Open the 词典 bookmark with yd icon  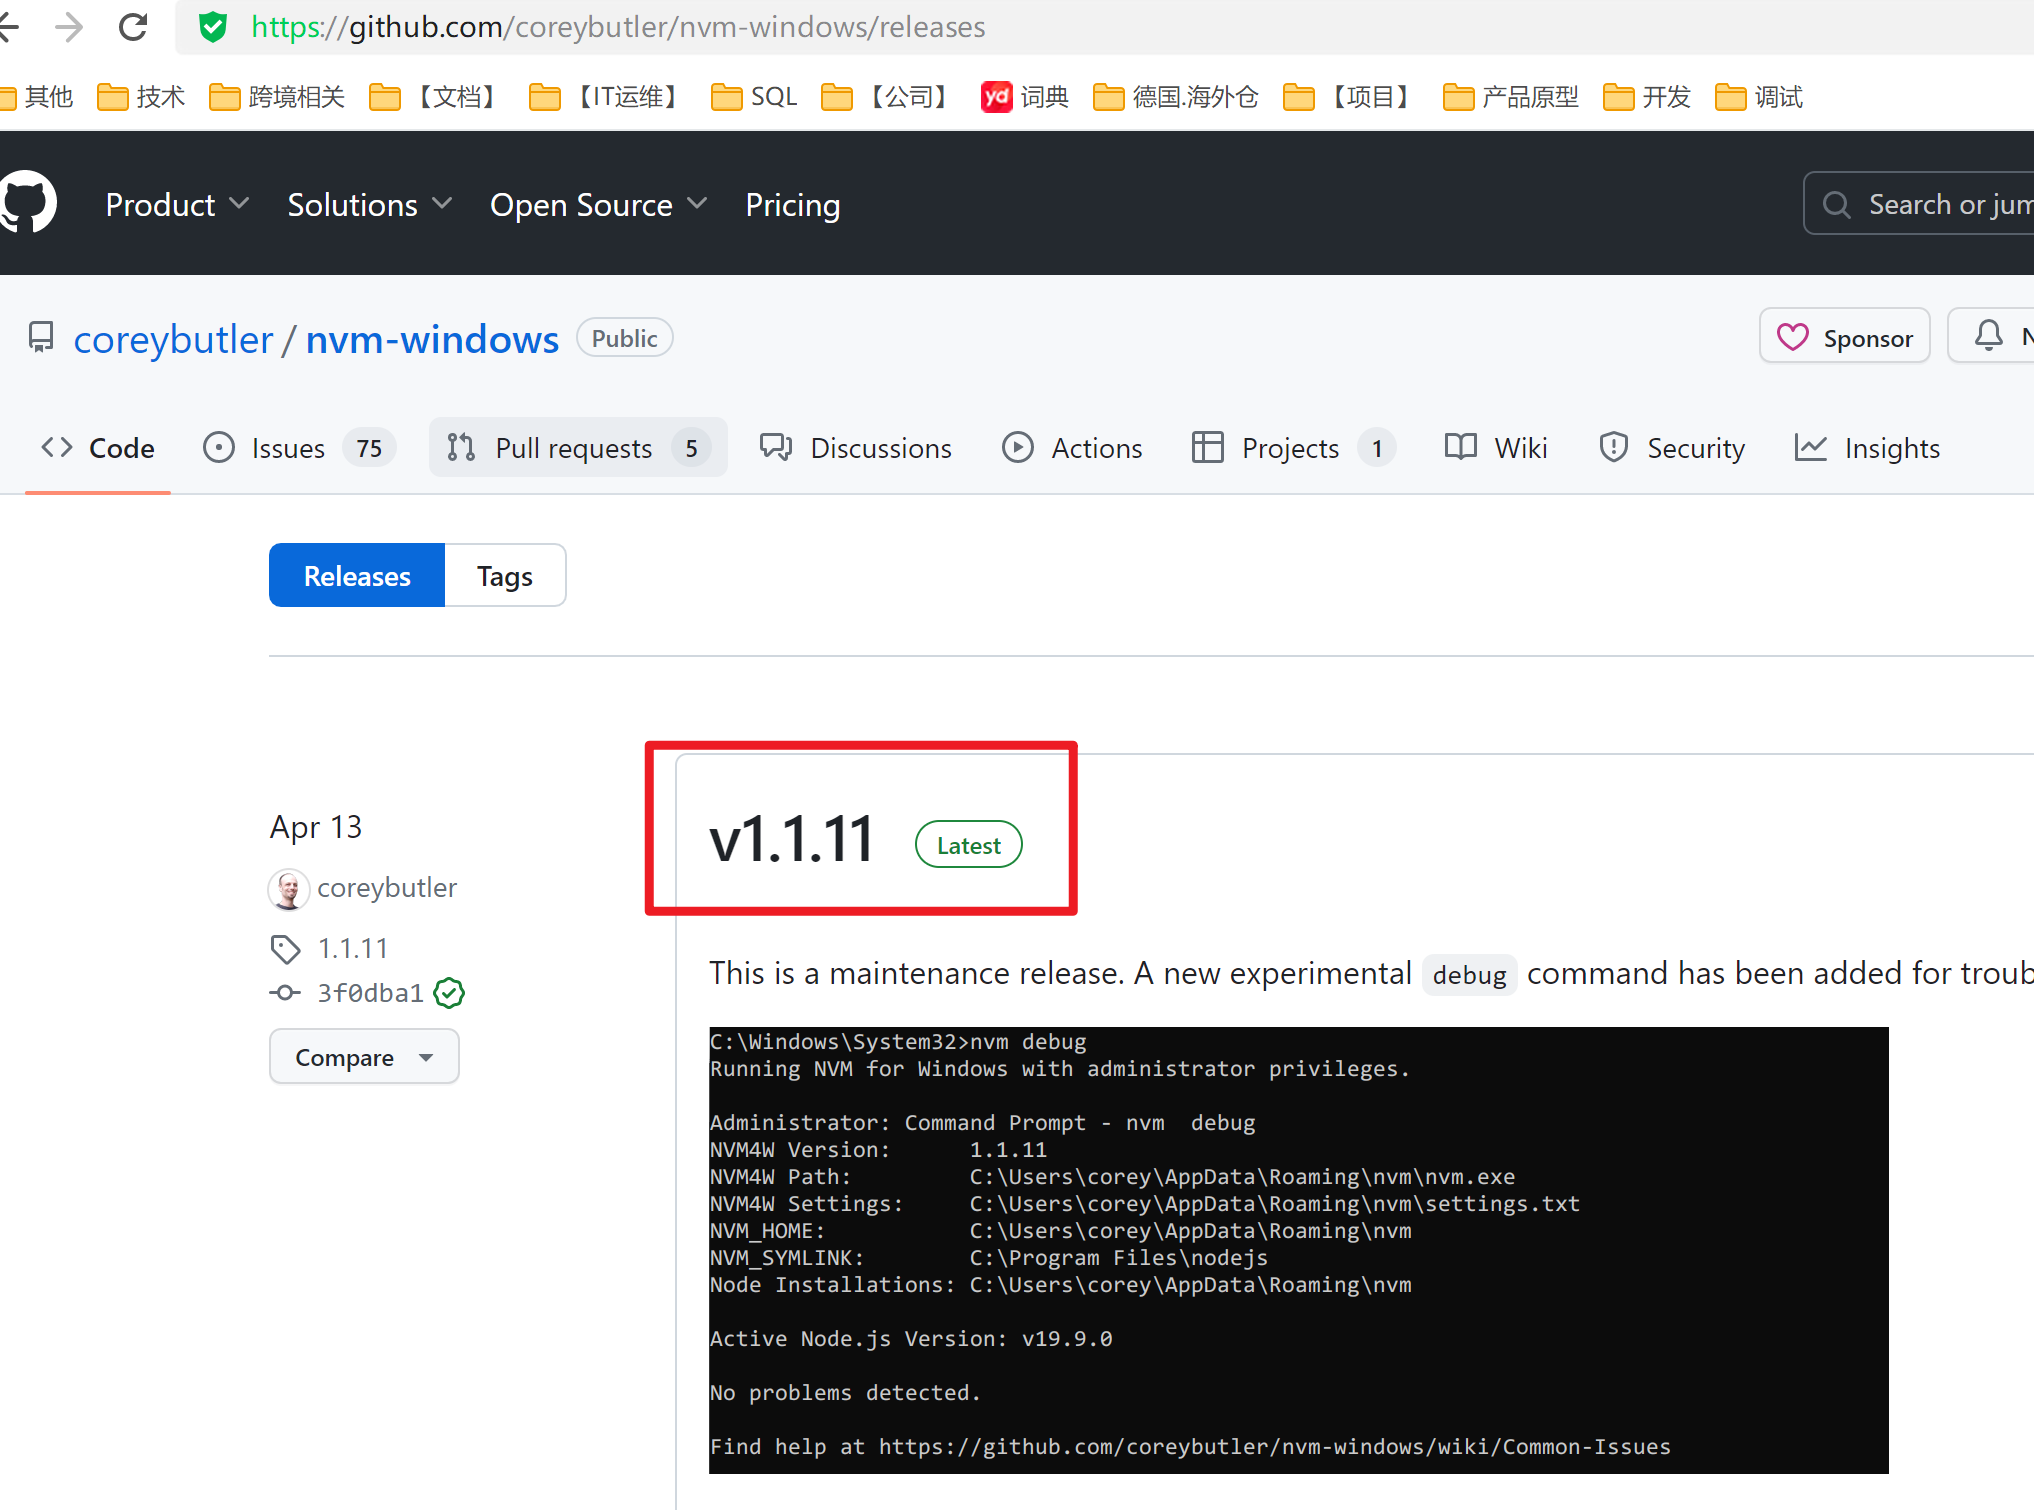[x=1024, y=97]
